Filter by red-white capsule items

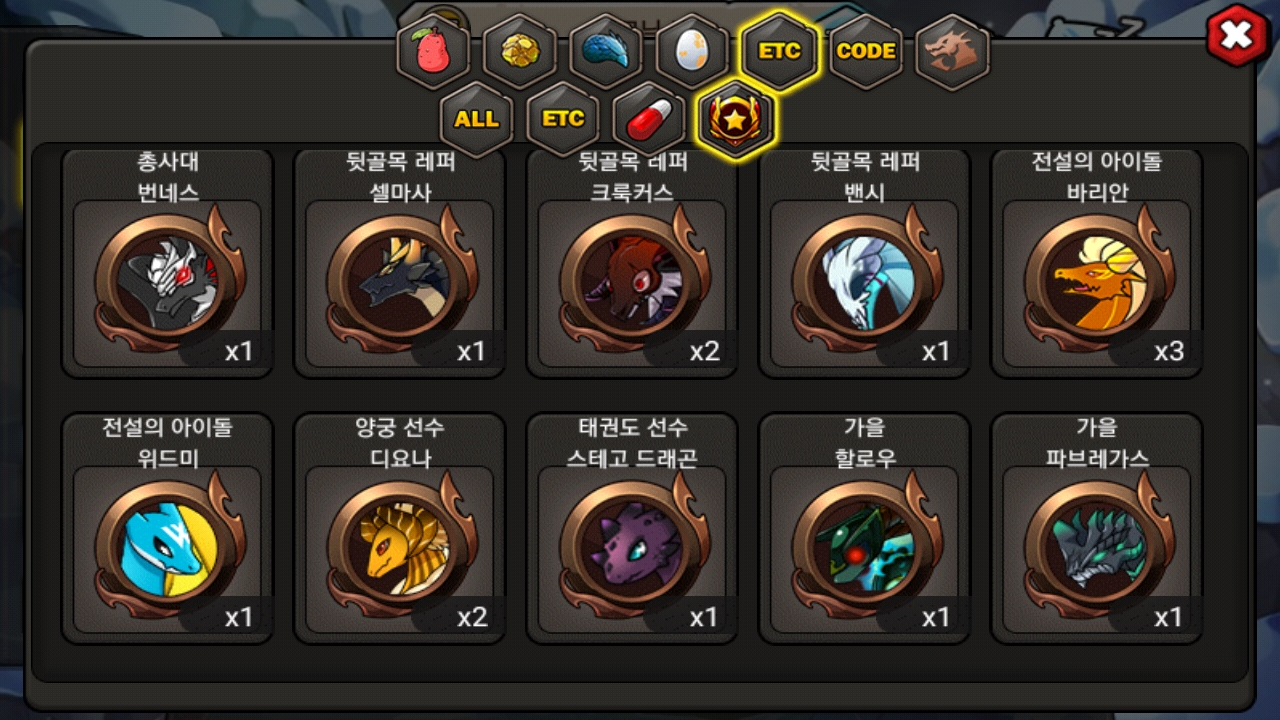649,119
